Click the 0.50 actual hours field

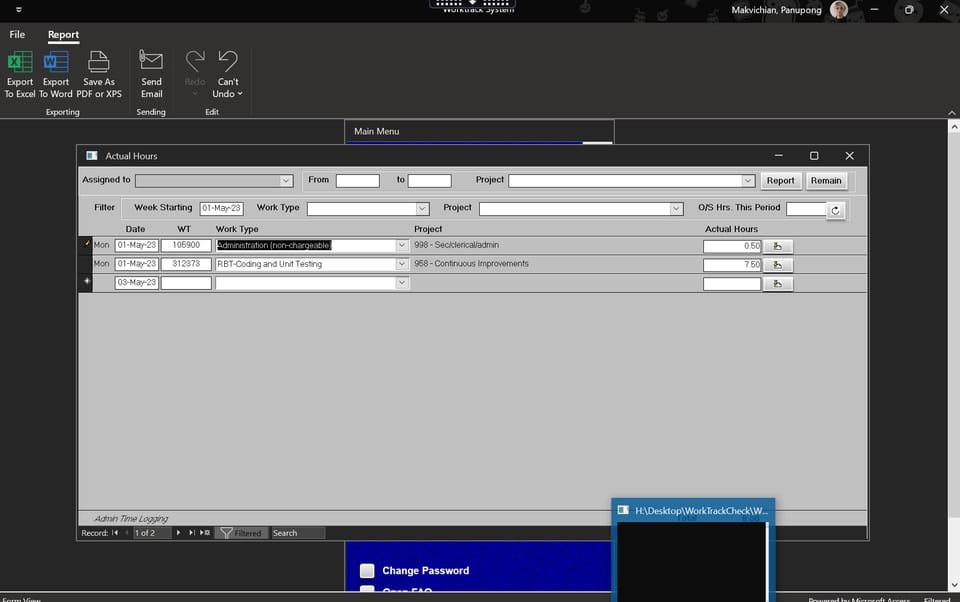tap(732, 246)
